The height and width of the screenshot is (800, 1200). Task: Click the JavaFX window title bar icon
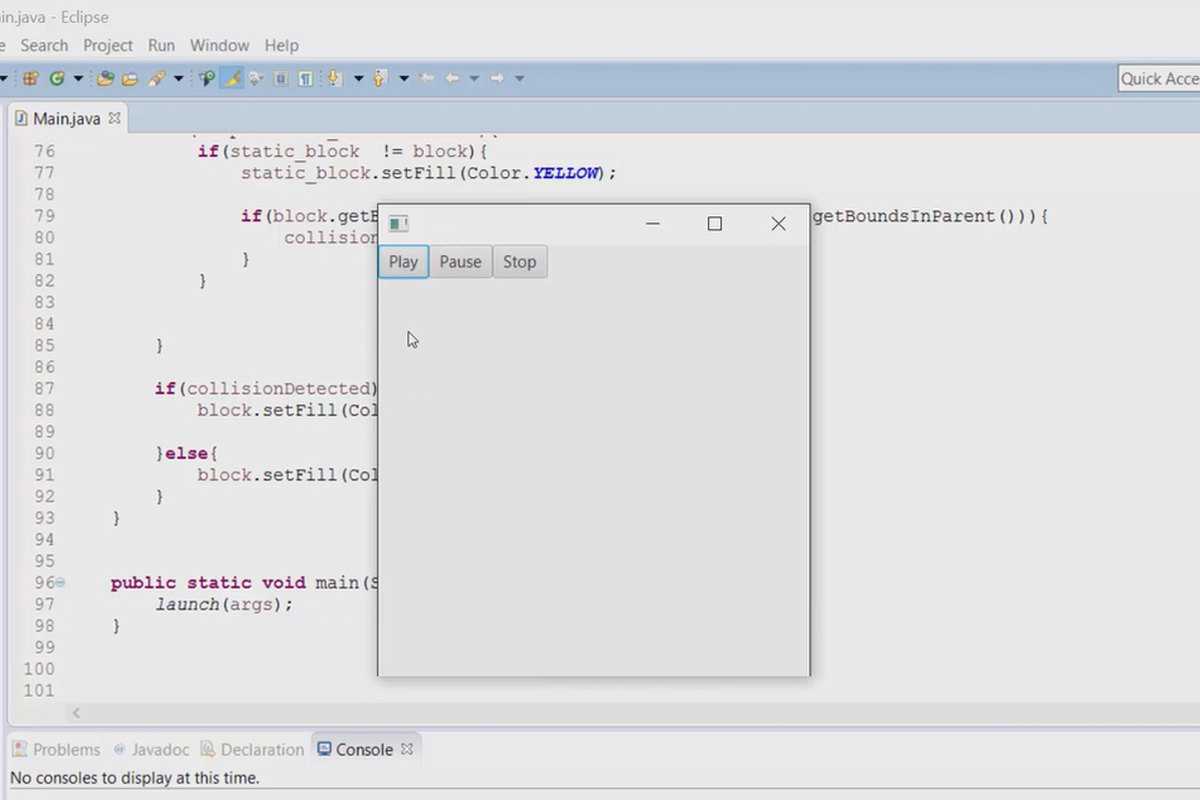399,224
